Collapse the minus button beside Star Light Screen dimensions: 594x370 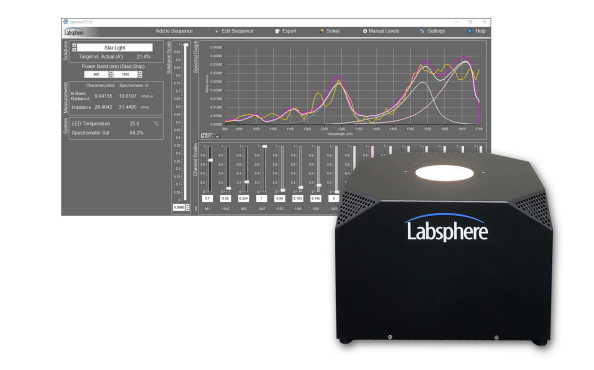[74, 50]
